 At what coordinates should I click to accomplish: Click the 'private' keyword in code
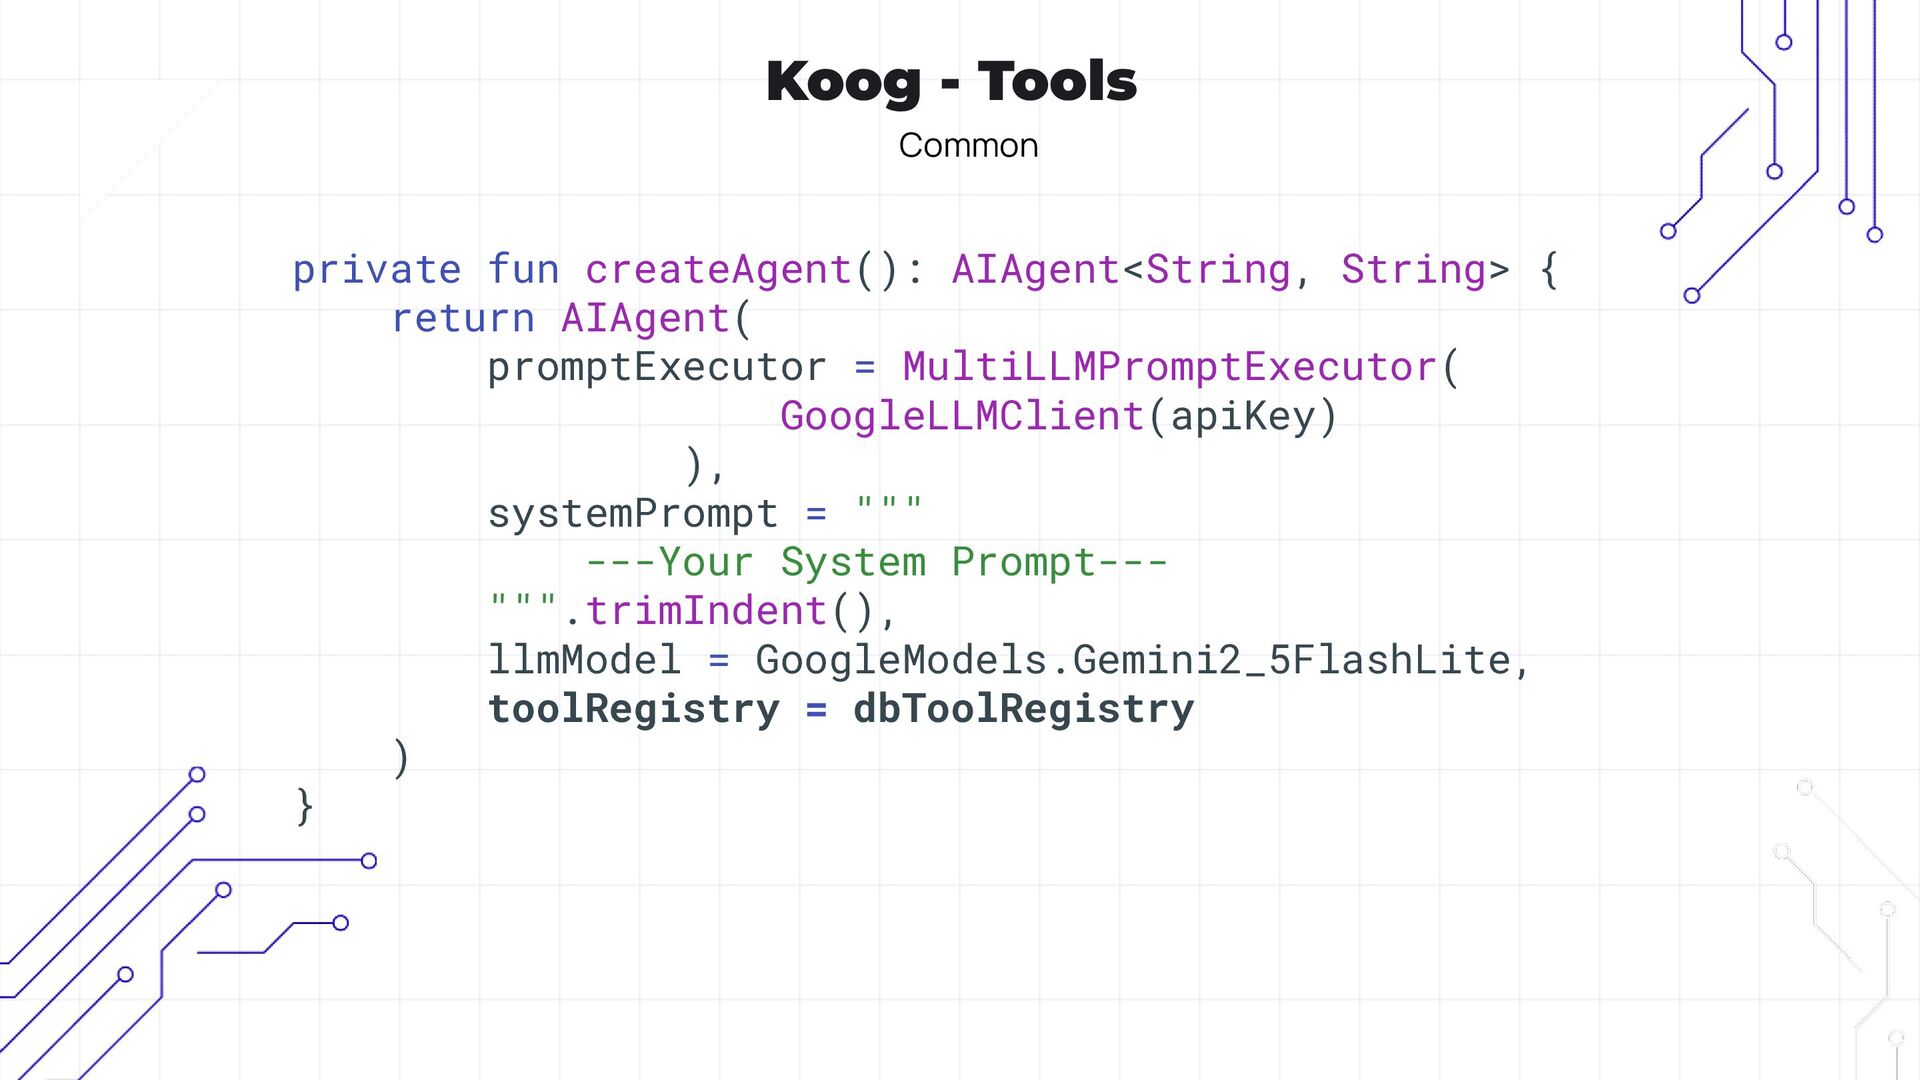376,270
